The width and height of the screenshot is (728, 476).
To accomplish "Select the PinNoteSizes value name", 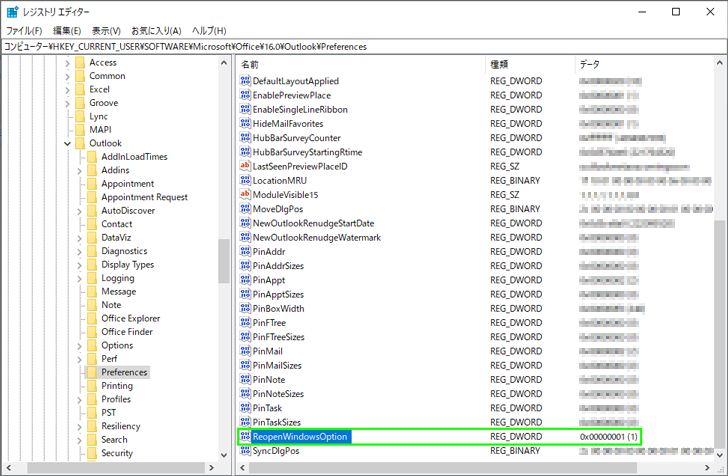I will coord(278,393).
